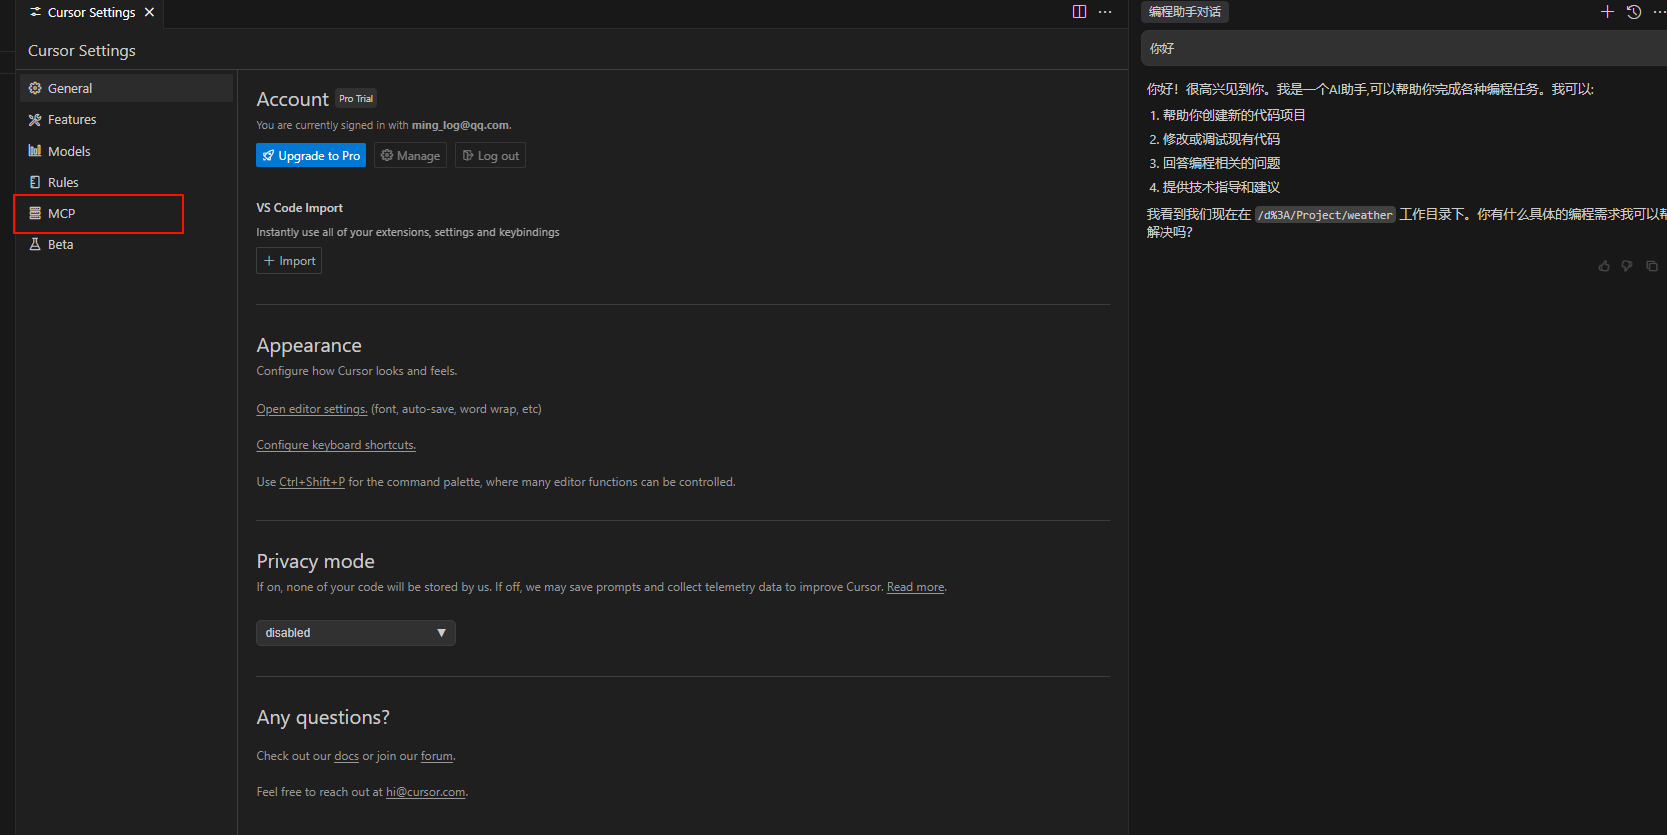Open Beta settings section
The width and height of the screenshot is (1667, 835).
coord(126,244)
